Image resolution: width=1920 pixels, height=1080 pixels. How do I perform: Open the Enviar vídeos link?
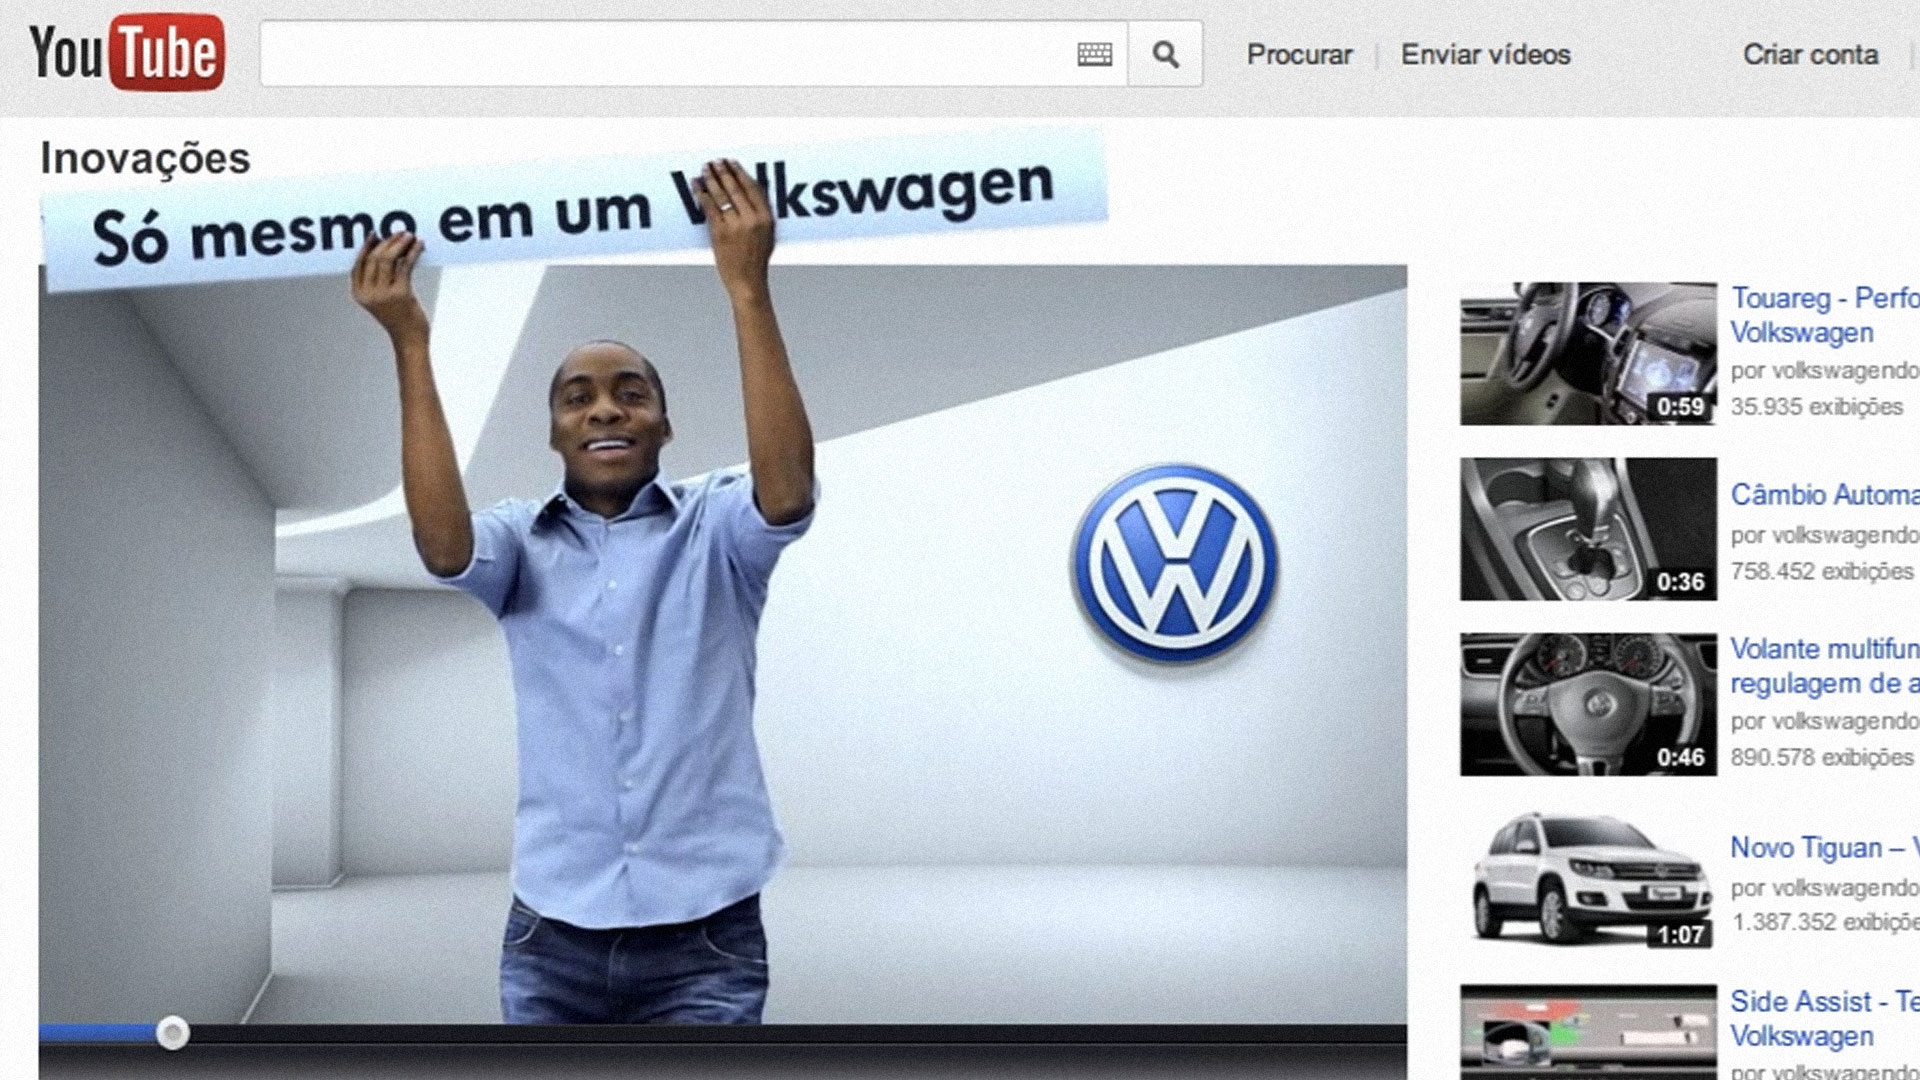(x=1485, y=55)
